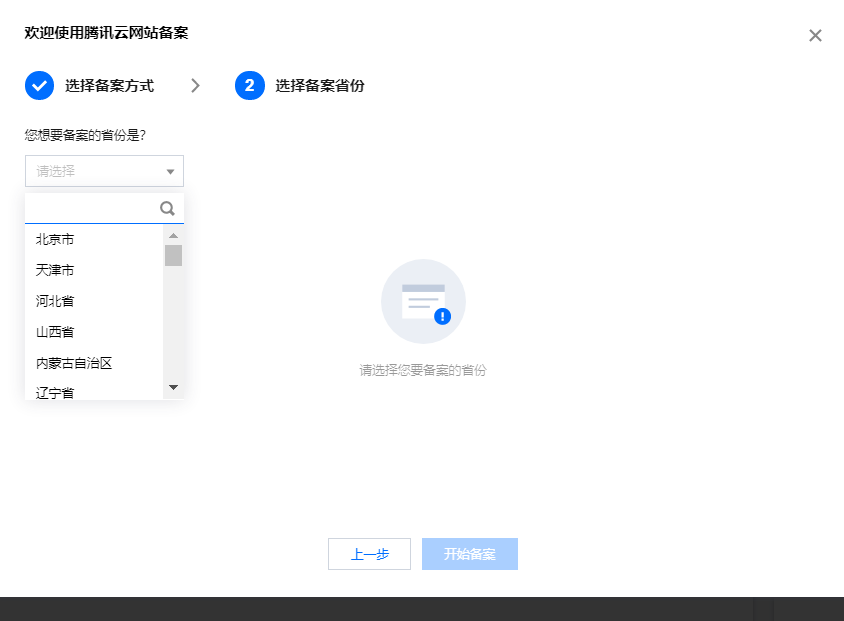Choose 北京市 from the list

[x=94, y=239]
